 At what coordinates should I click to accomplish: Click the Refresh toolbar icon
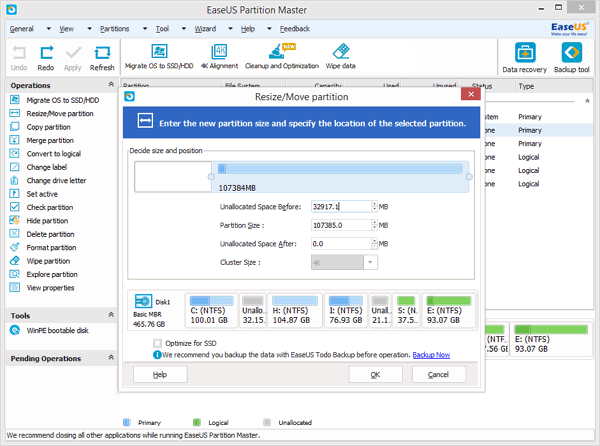coord(102,57)
